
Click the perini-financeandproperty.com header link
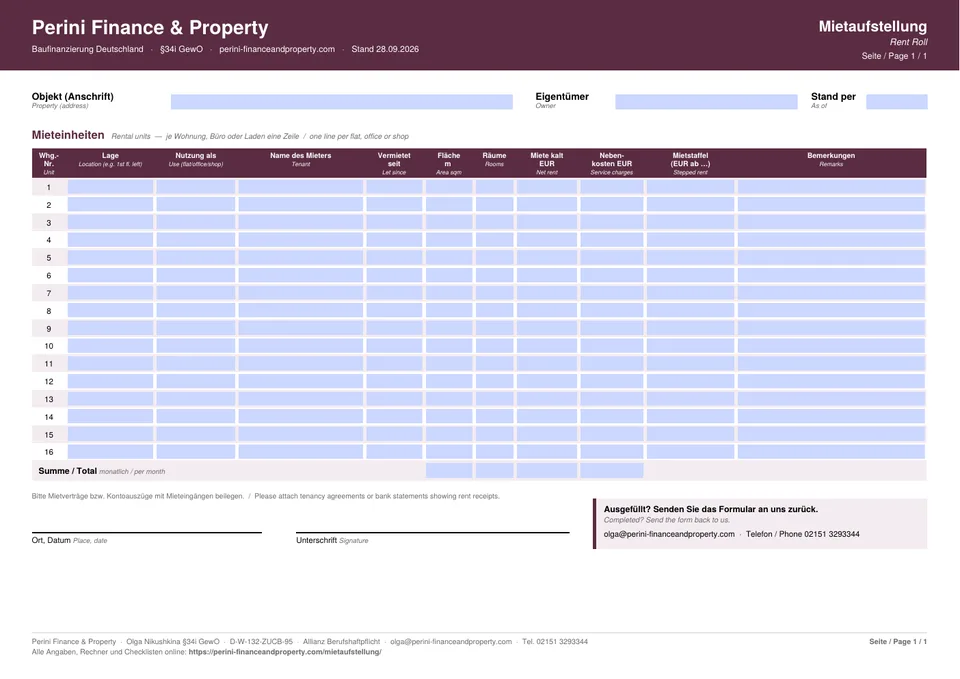click(x=277, y=49)
